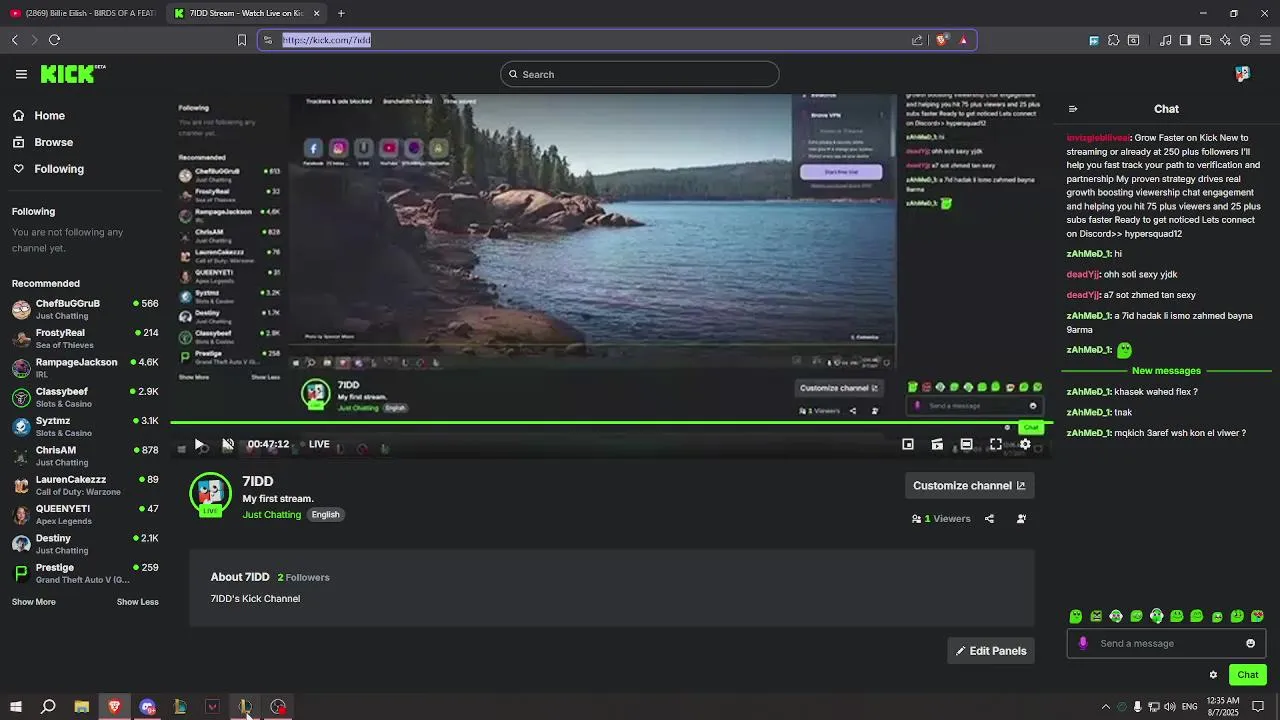Enter fullscreen video mode
This screenshot has height=720, width=1280.
point(996,444)
